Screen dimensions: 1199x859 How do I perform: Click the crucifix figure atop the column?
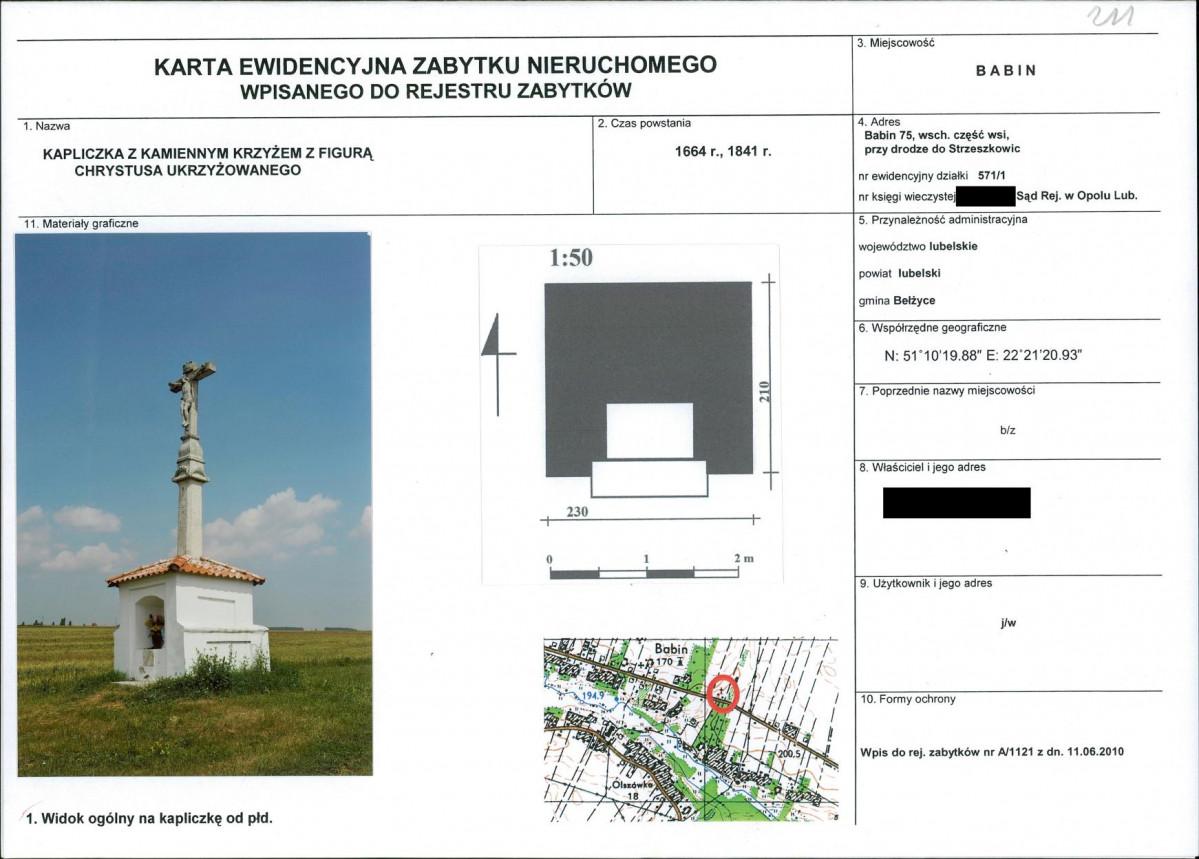[x=190, y=398]
